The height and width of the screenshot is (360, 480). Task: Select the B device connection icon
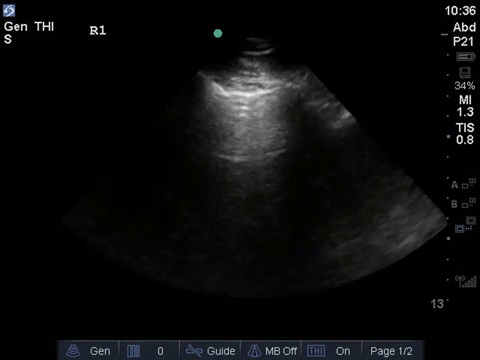[463, 203]
